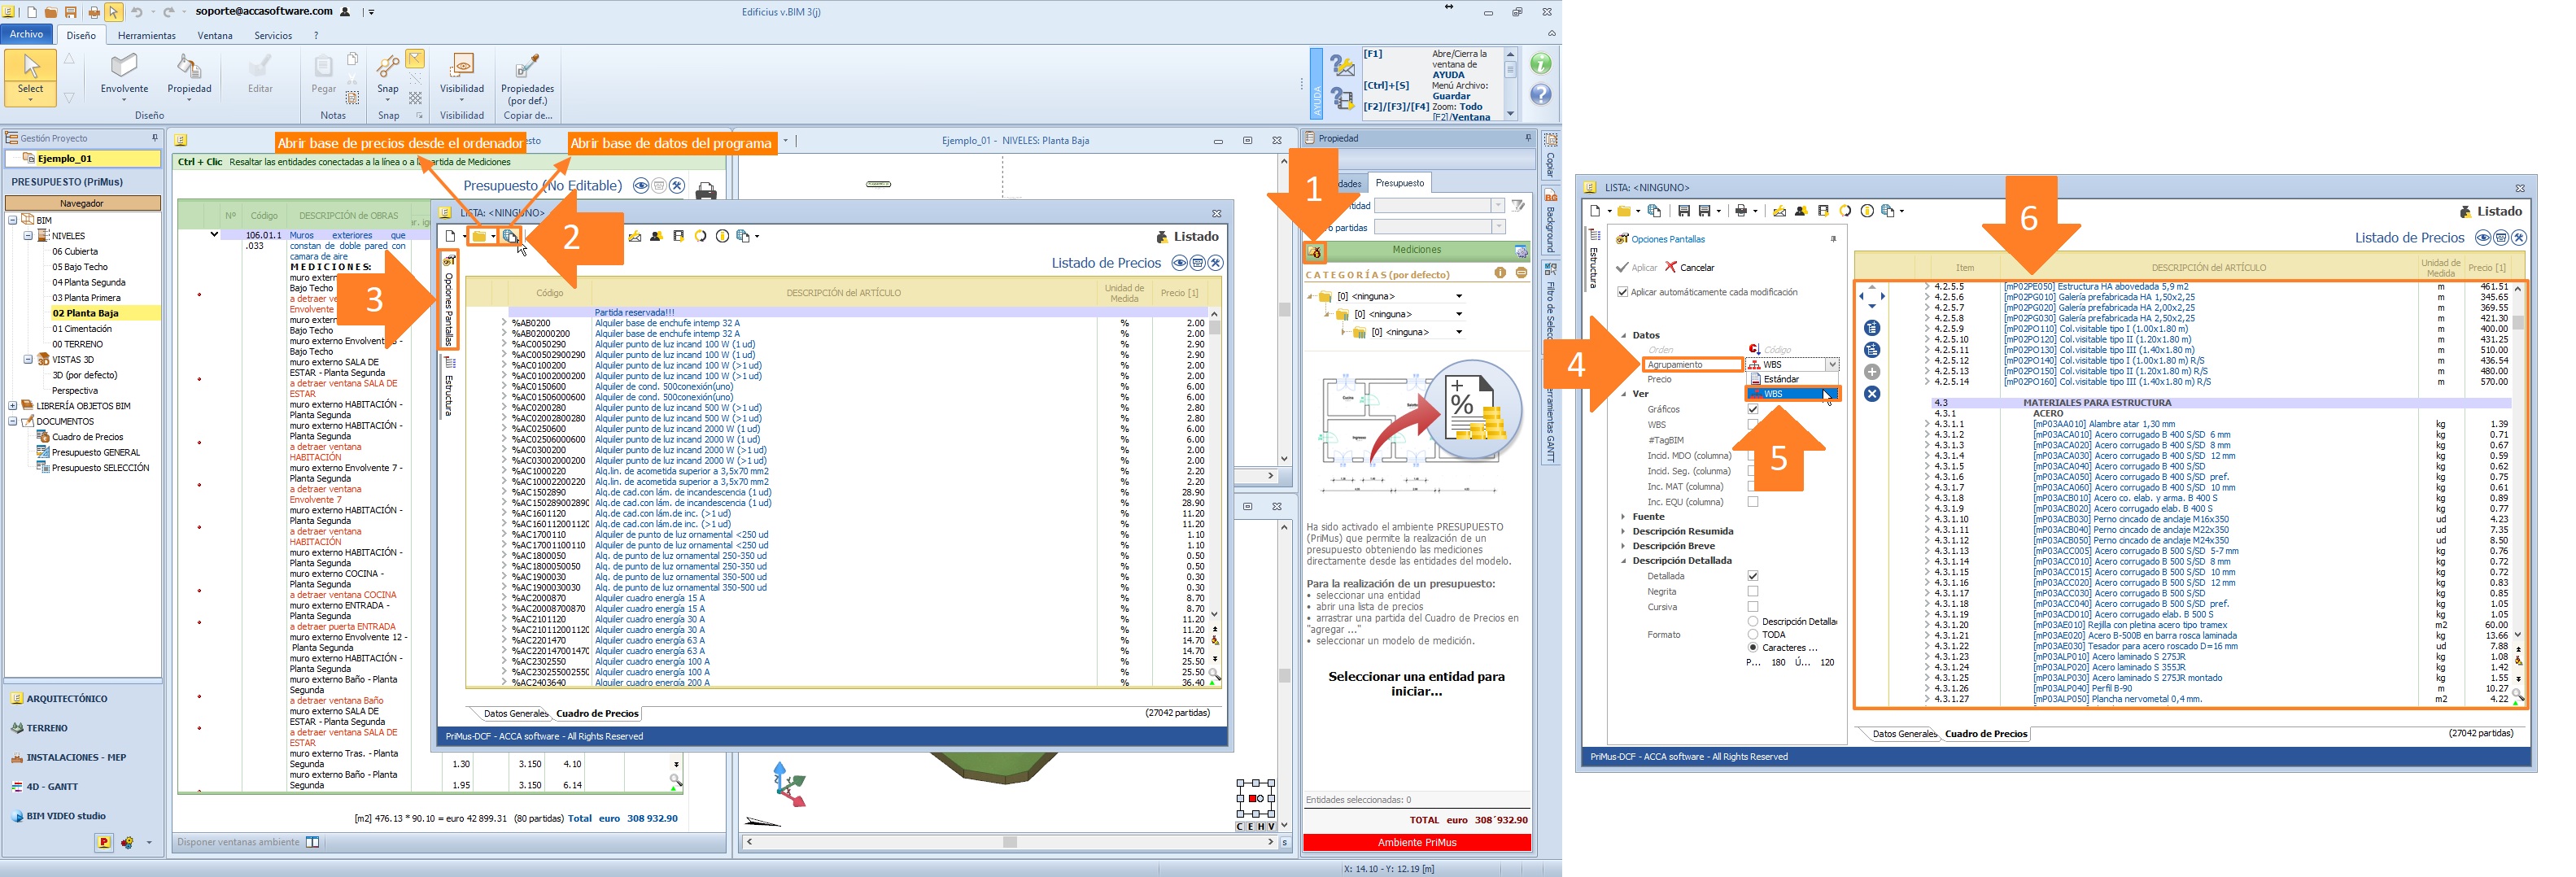
Task: Toggle the Gráficos checkbox
Action: (1752, 409)
